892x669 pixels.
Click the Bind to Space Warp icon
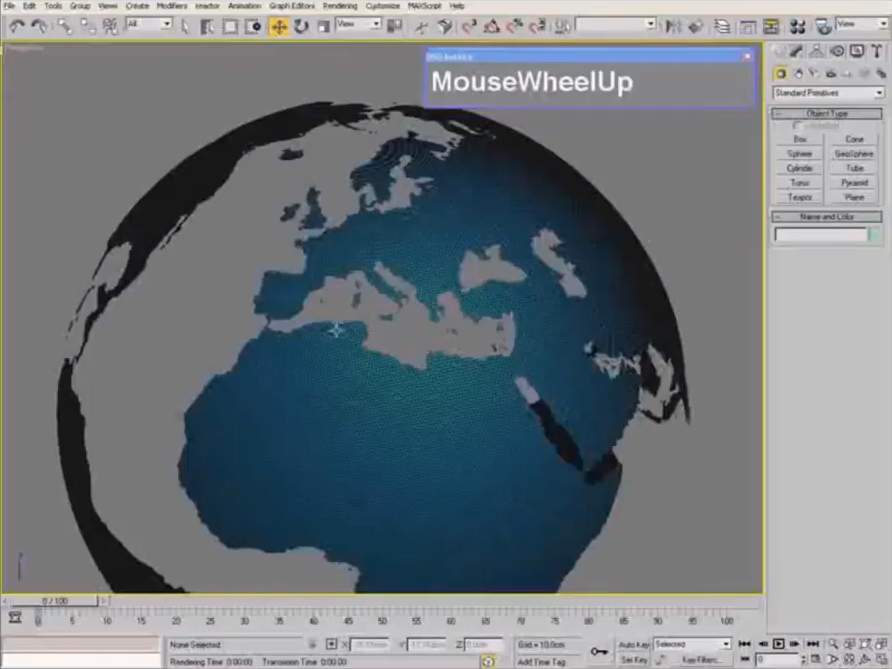[110, 26]
